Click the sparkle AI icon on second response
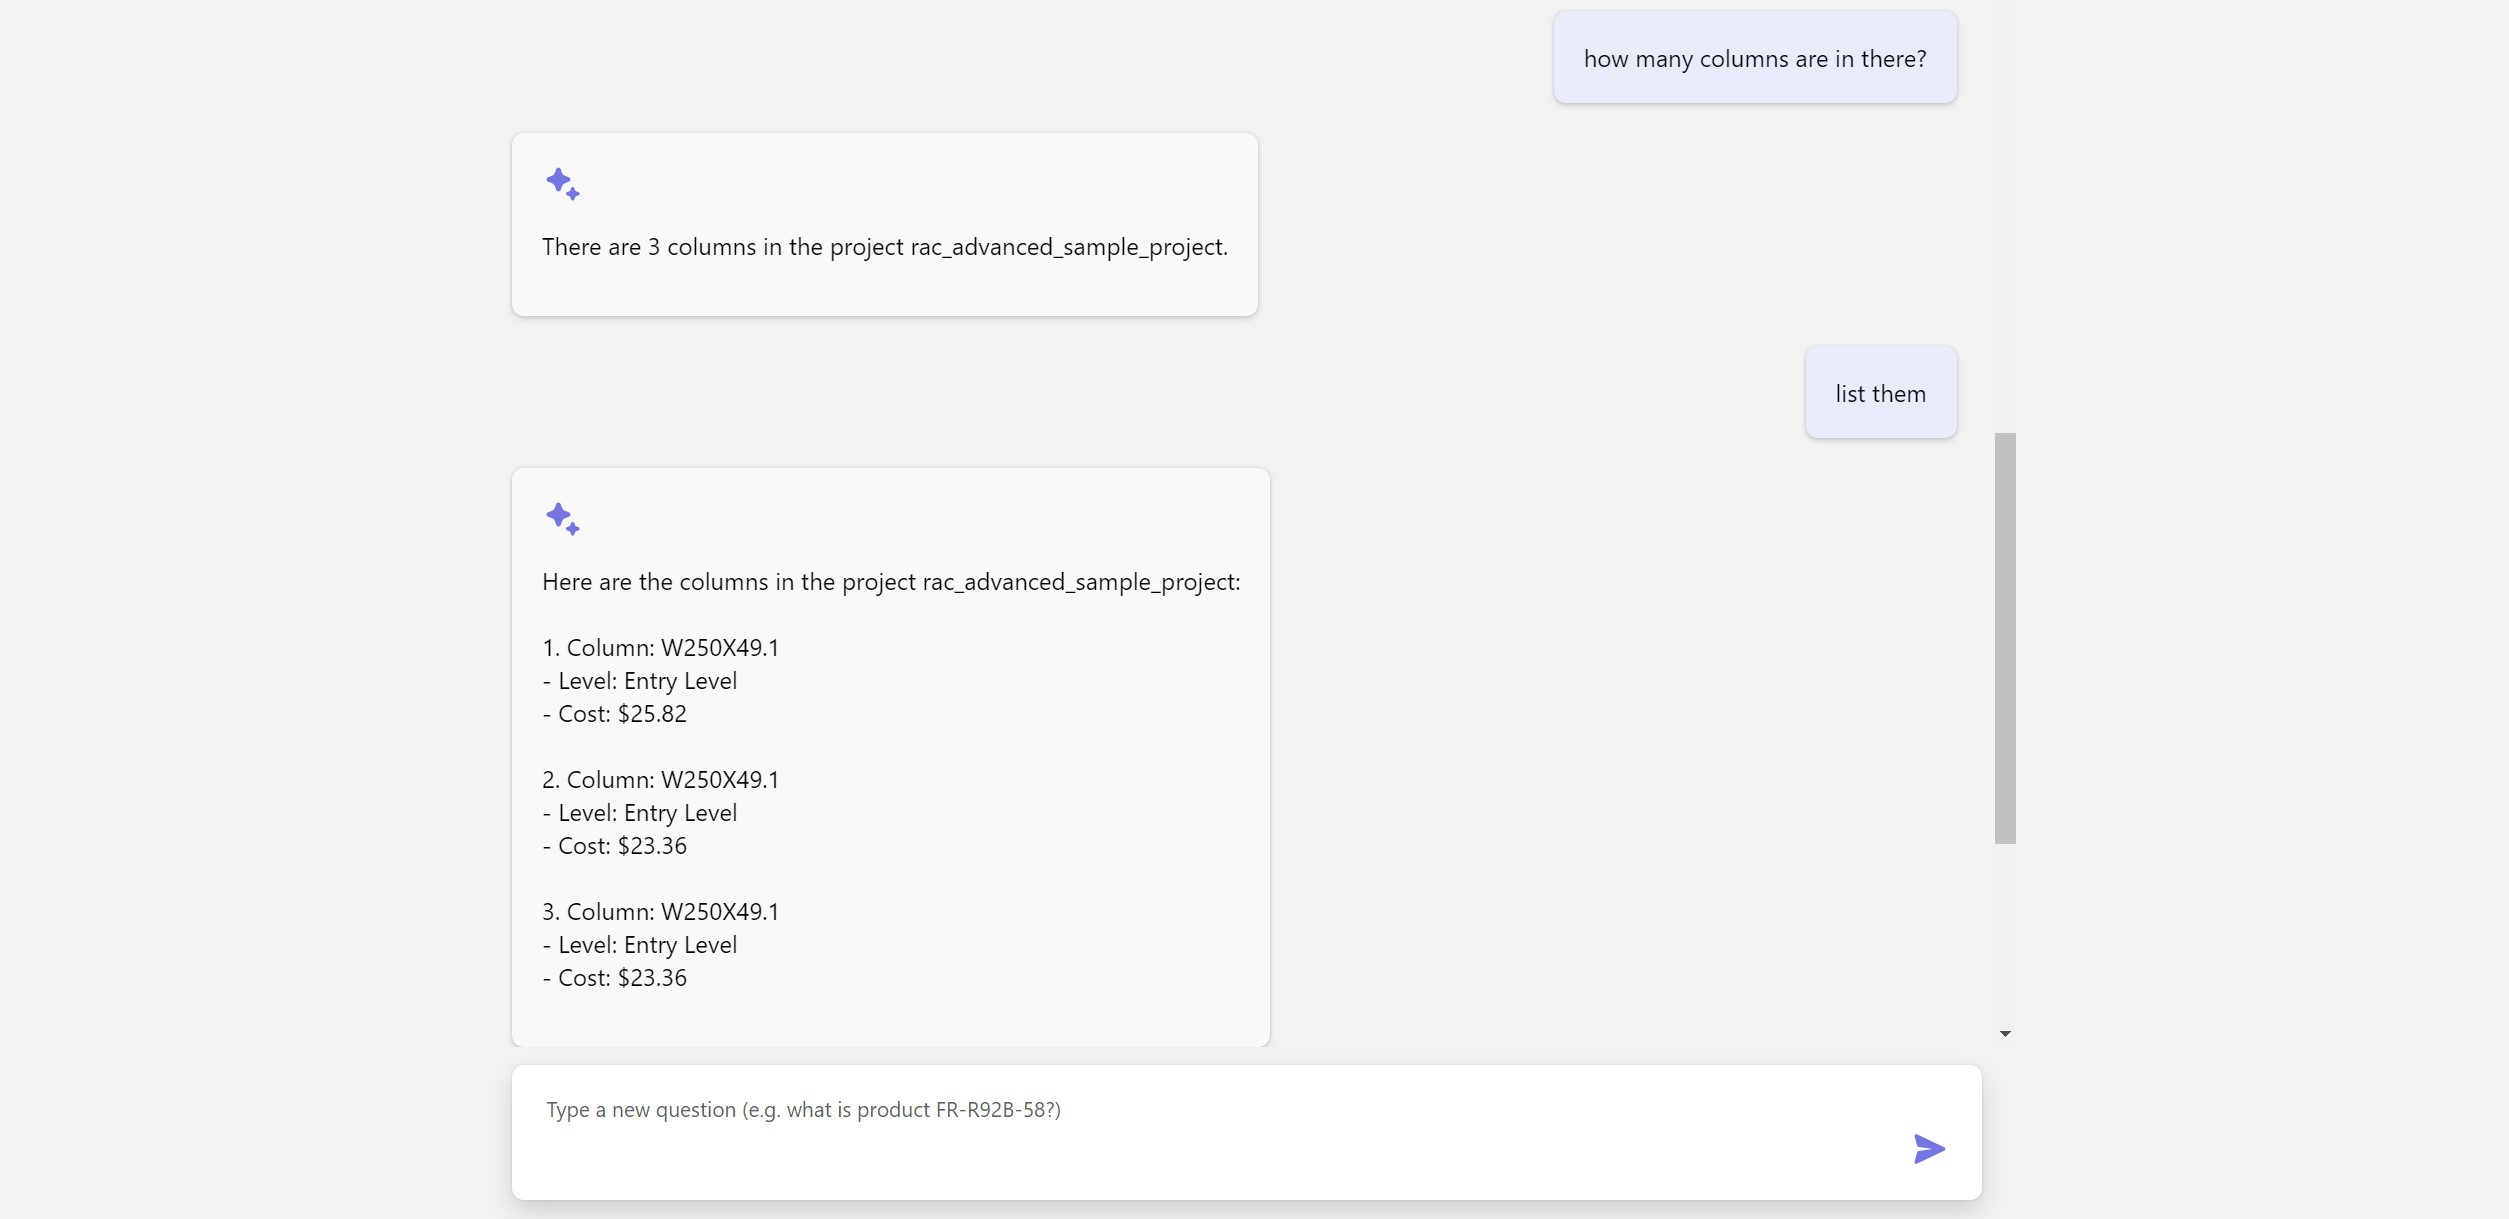Viewport: 2509px width, 1219px height. click(x=563, y=518)
